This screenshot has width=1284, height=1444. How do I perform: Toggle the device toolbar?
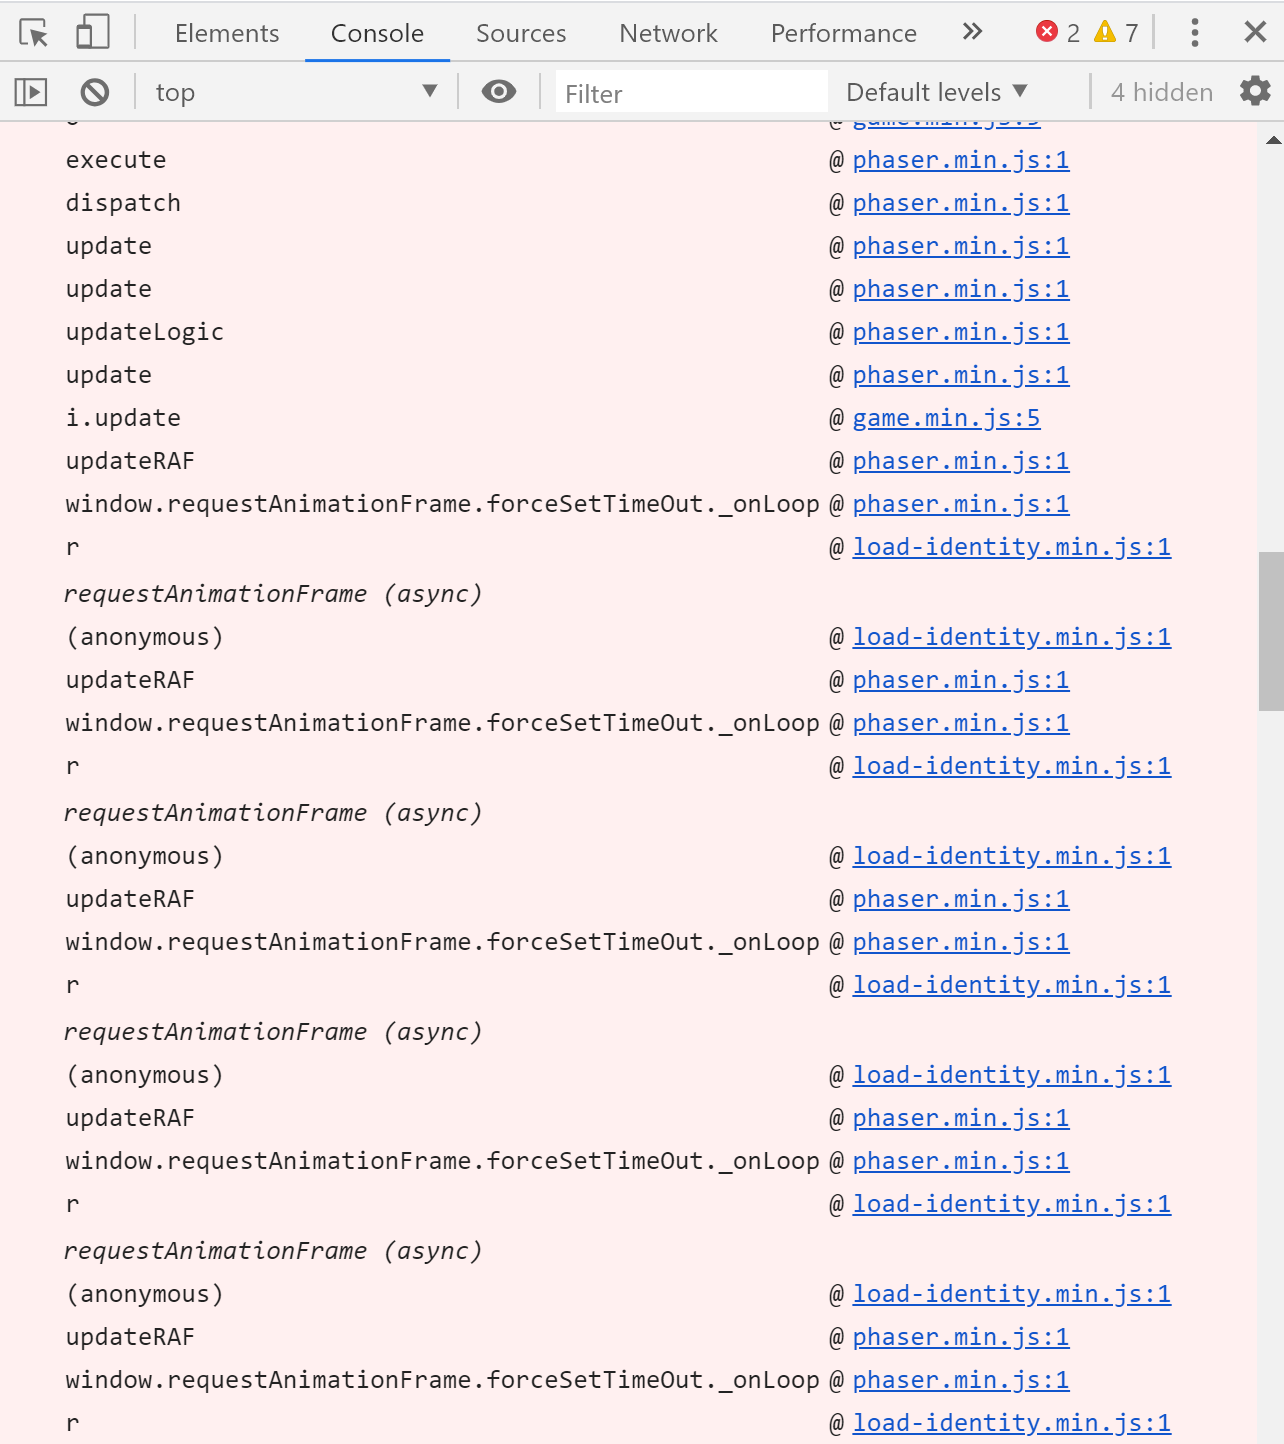[91, 31]
